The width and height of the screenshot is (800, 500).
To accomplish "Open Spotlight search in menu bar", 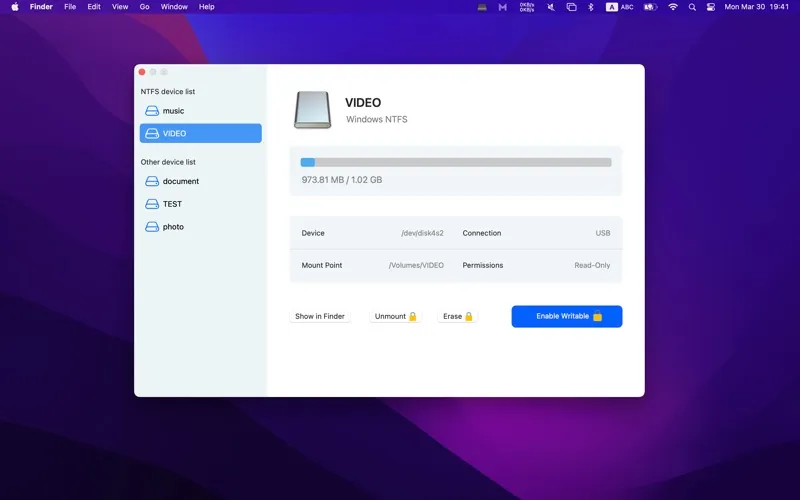I will (692, 7).
